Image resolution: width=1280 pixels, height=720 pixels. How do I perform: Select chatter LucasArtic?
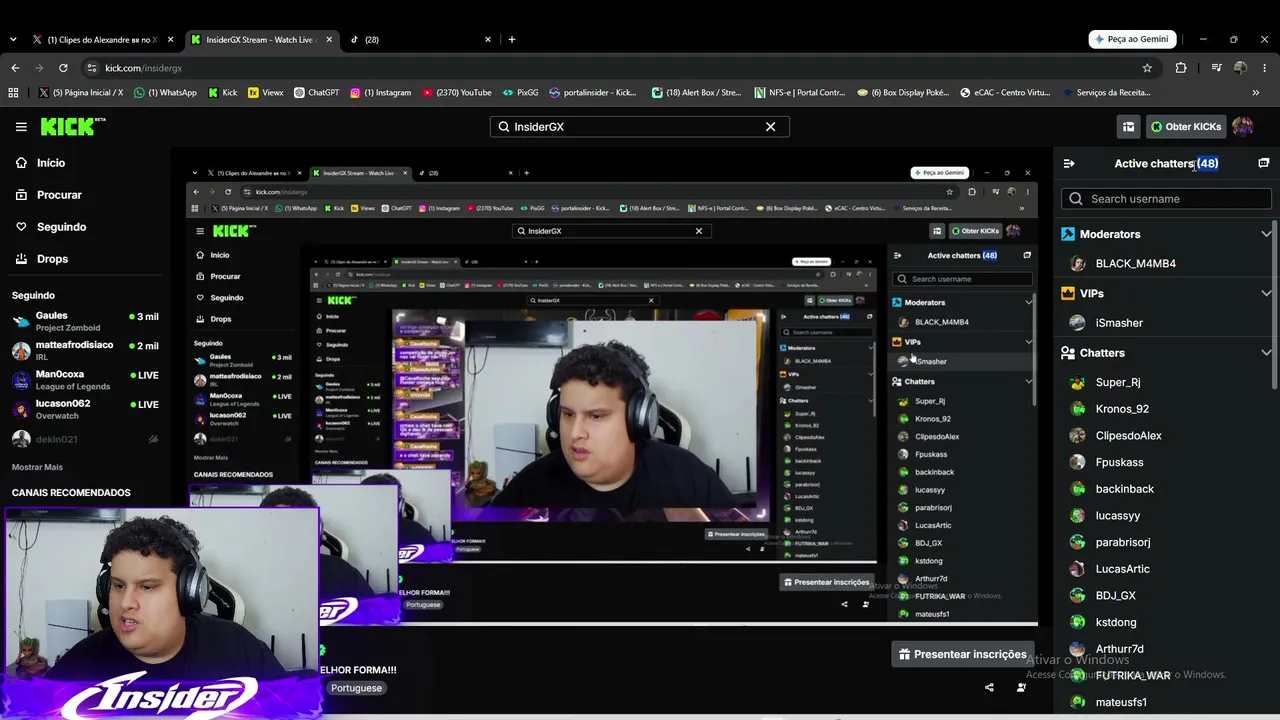point(1122,569)
